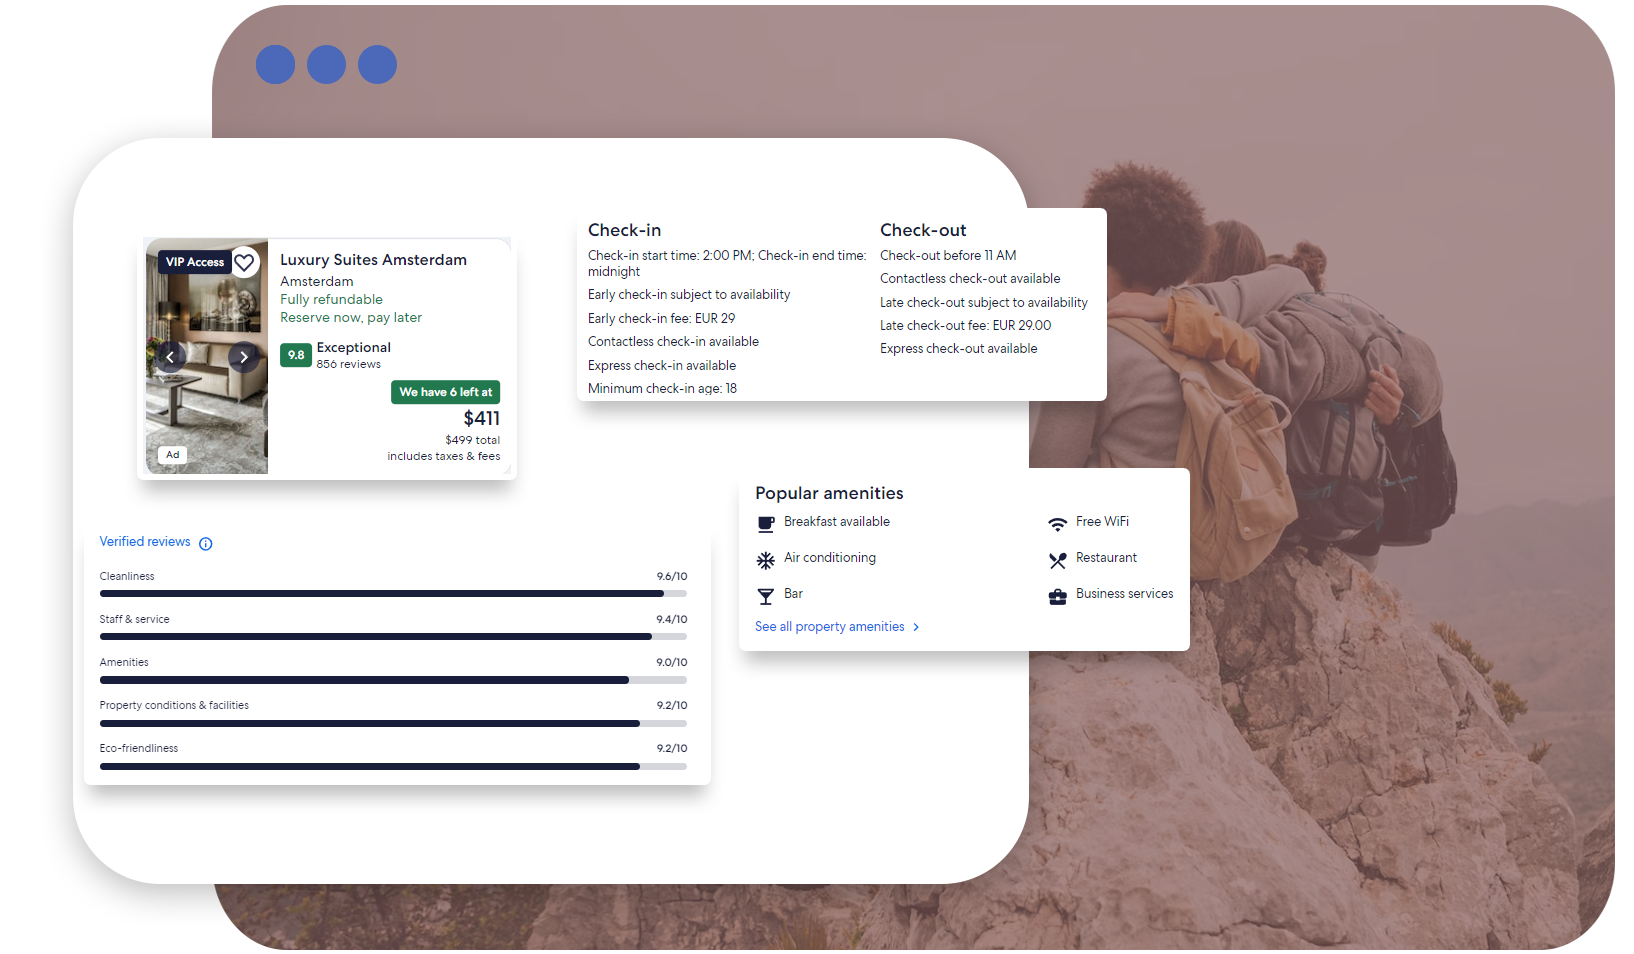Select the Free WiFi icon
The image size is (1634, 954).
pos(1058,522)
